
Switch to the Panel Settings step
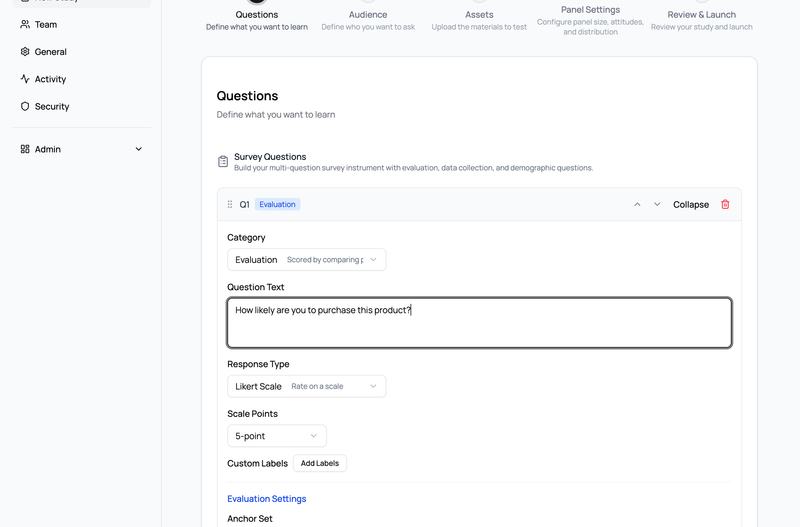click(590, 10)
